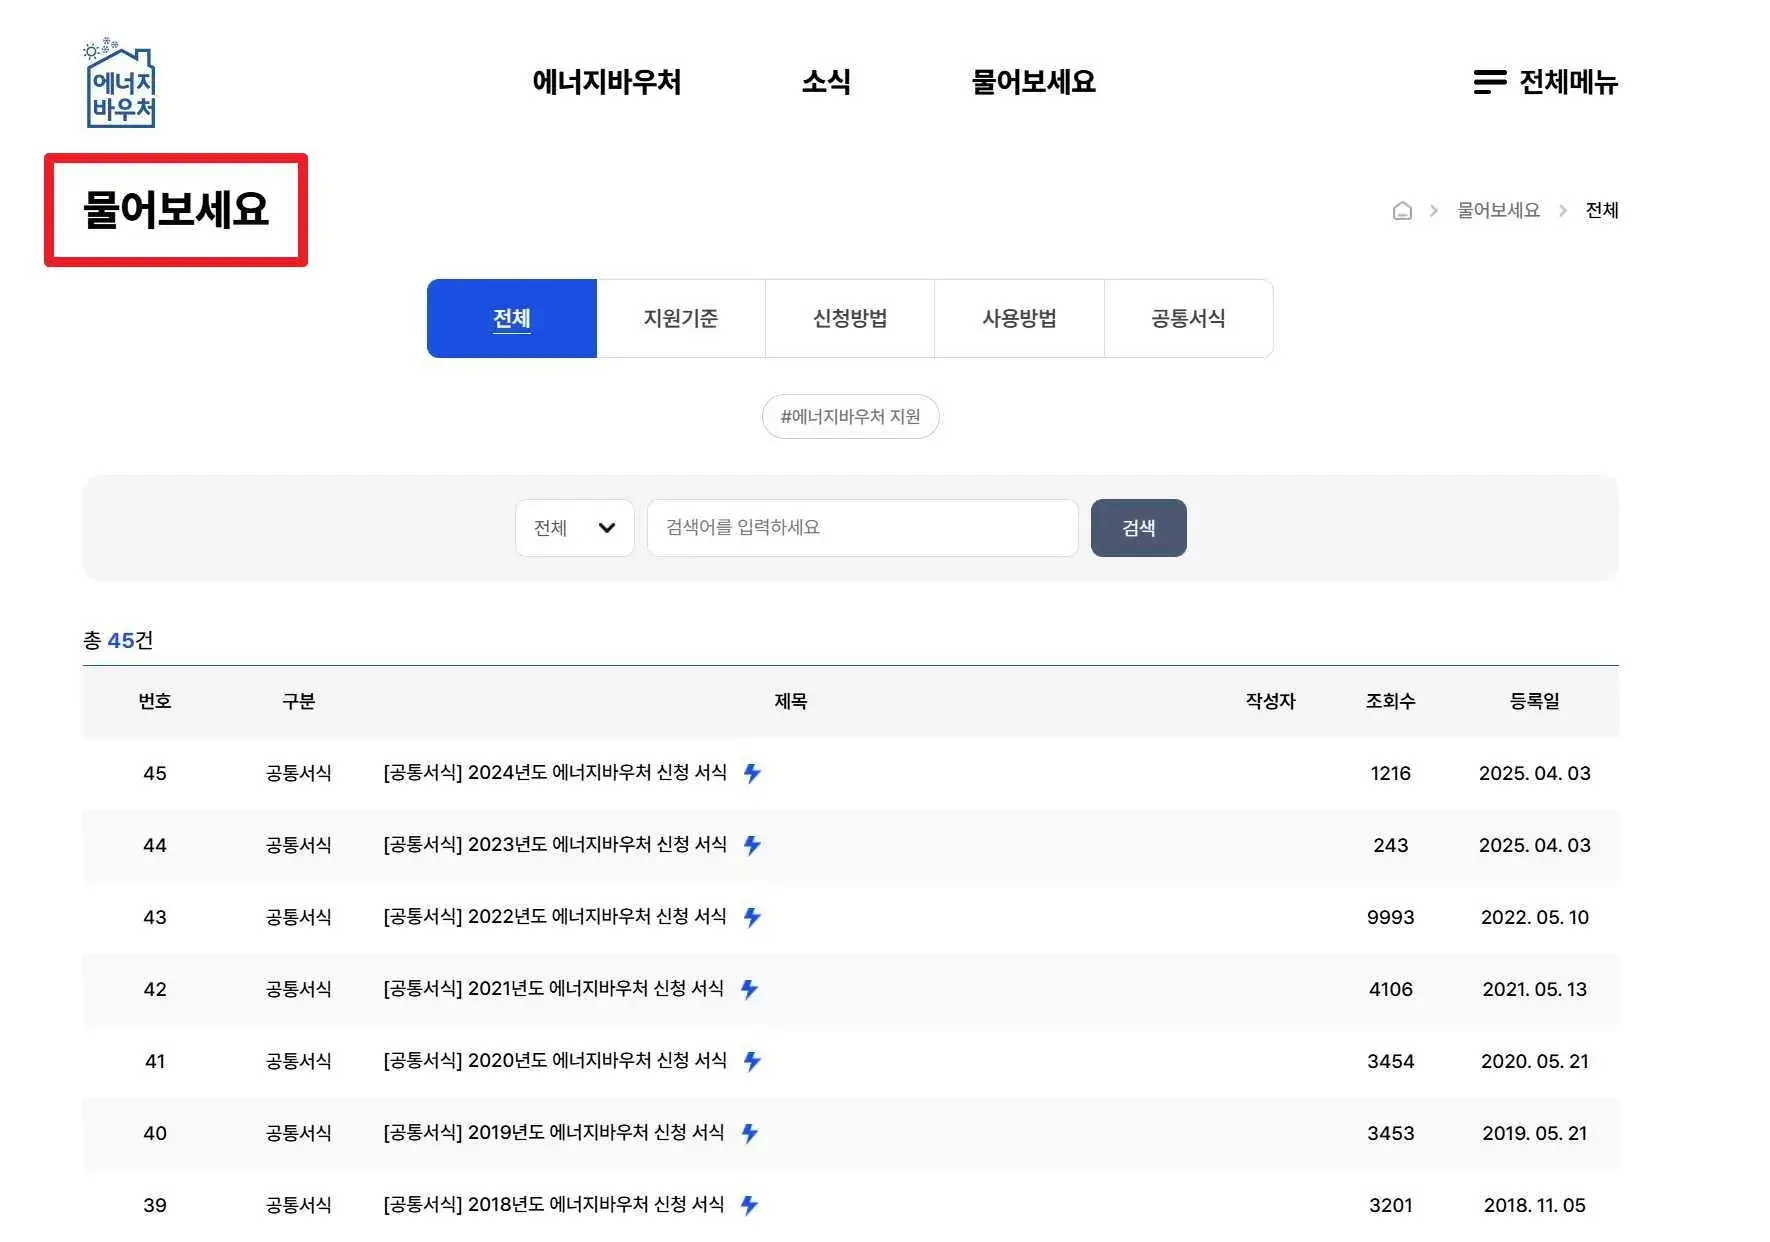
Task: Expand the breadcrumb 물어보세요 entry
Action: (x=1496, y=210)
